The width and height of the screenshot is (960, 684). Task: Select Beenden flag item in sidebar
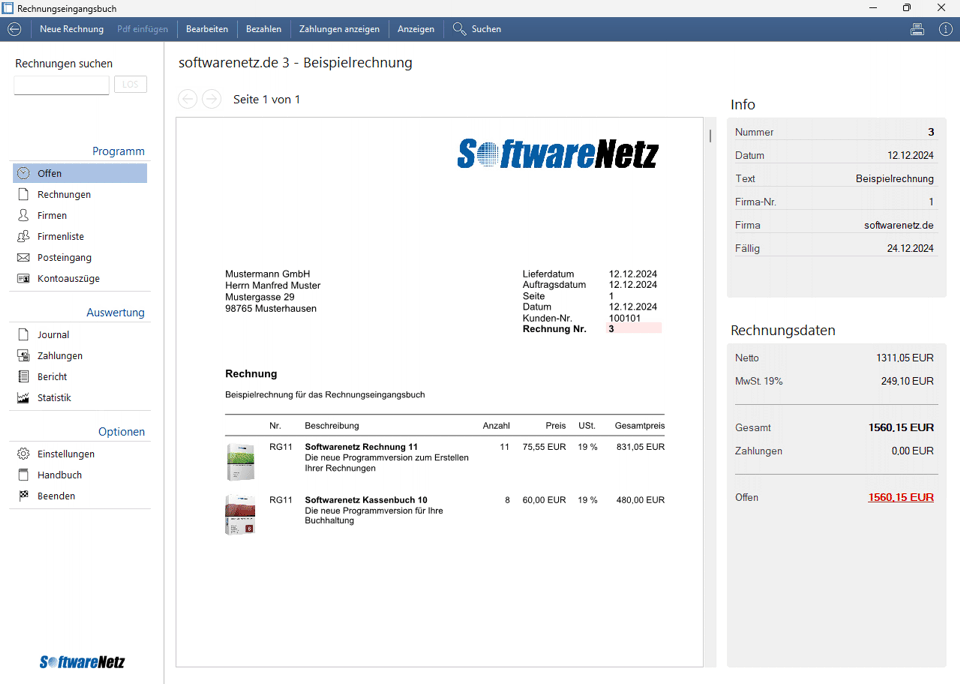56,495
